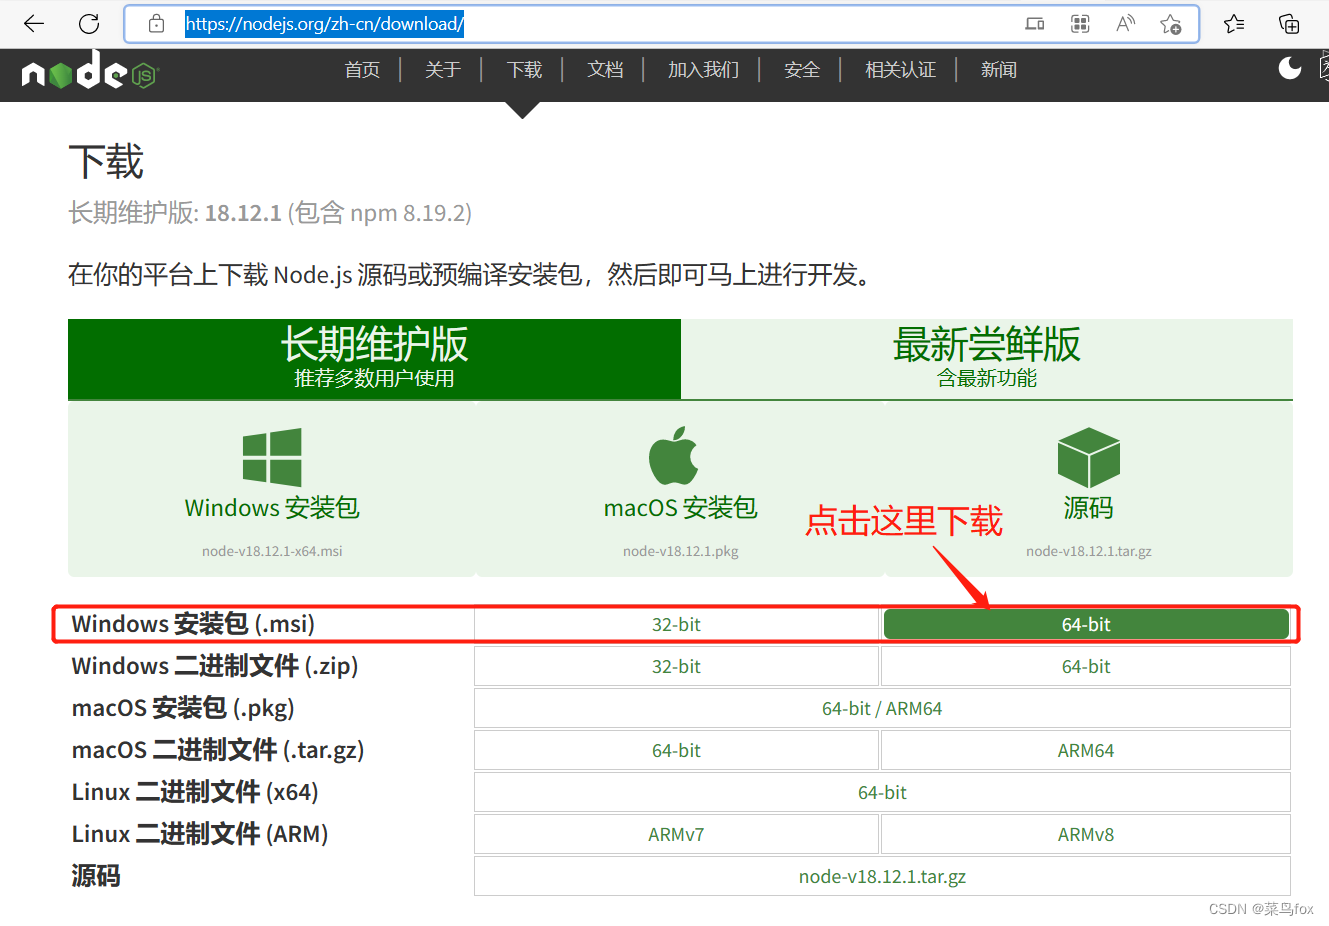Switch to the 最新尝鲜版 tab

(987, 359)
